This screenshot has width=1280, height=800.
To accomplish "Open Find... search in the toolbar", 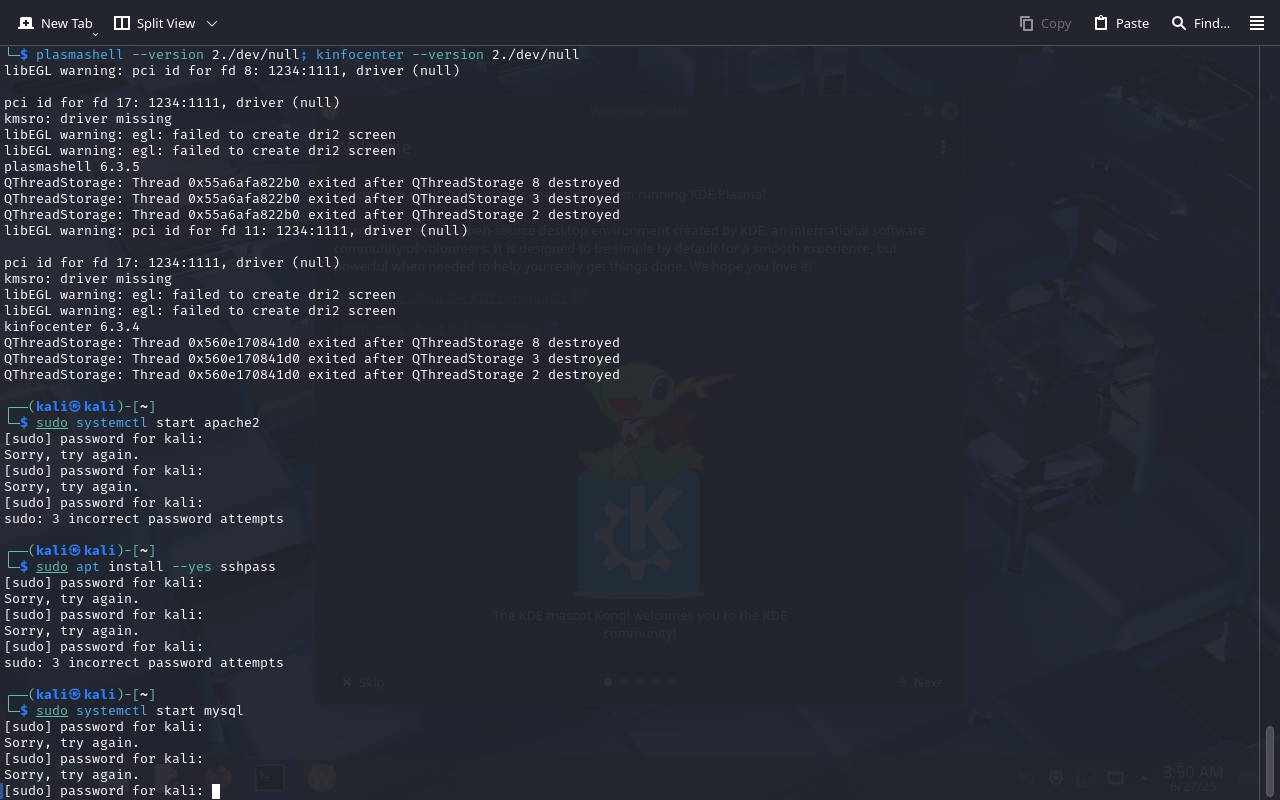I will click(x=1200, y=23).
